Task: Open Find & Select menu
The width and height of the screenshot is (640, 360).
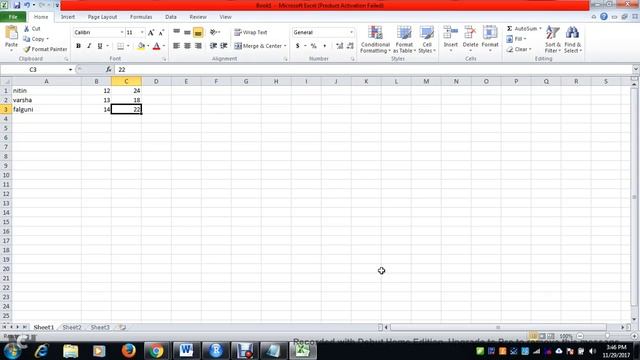Action: [573, 40]
